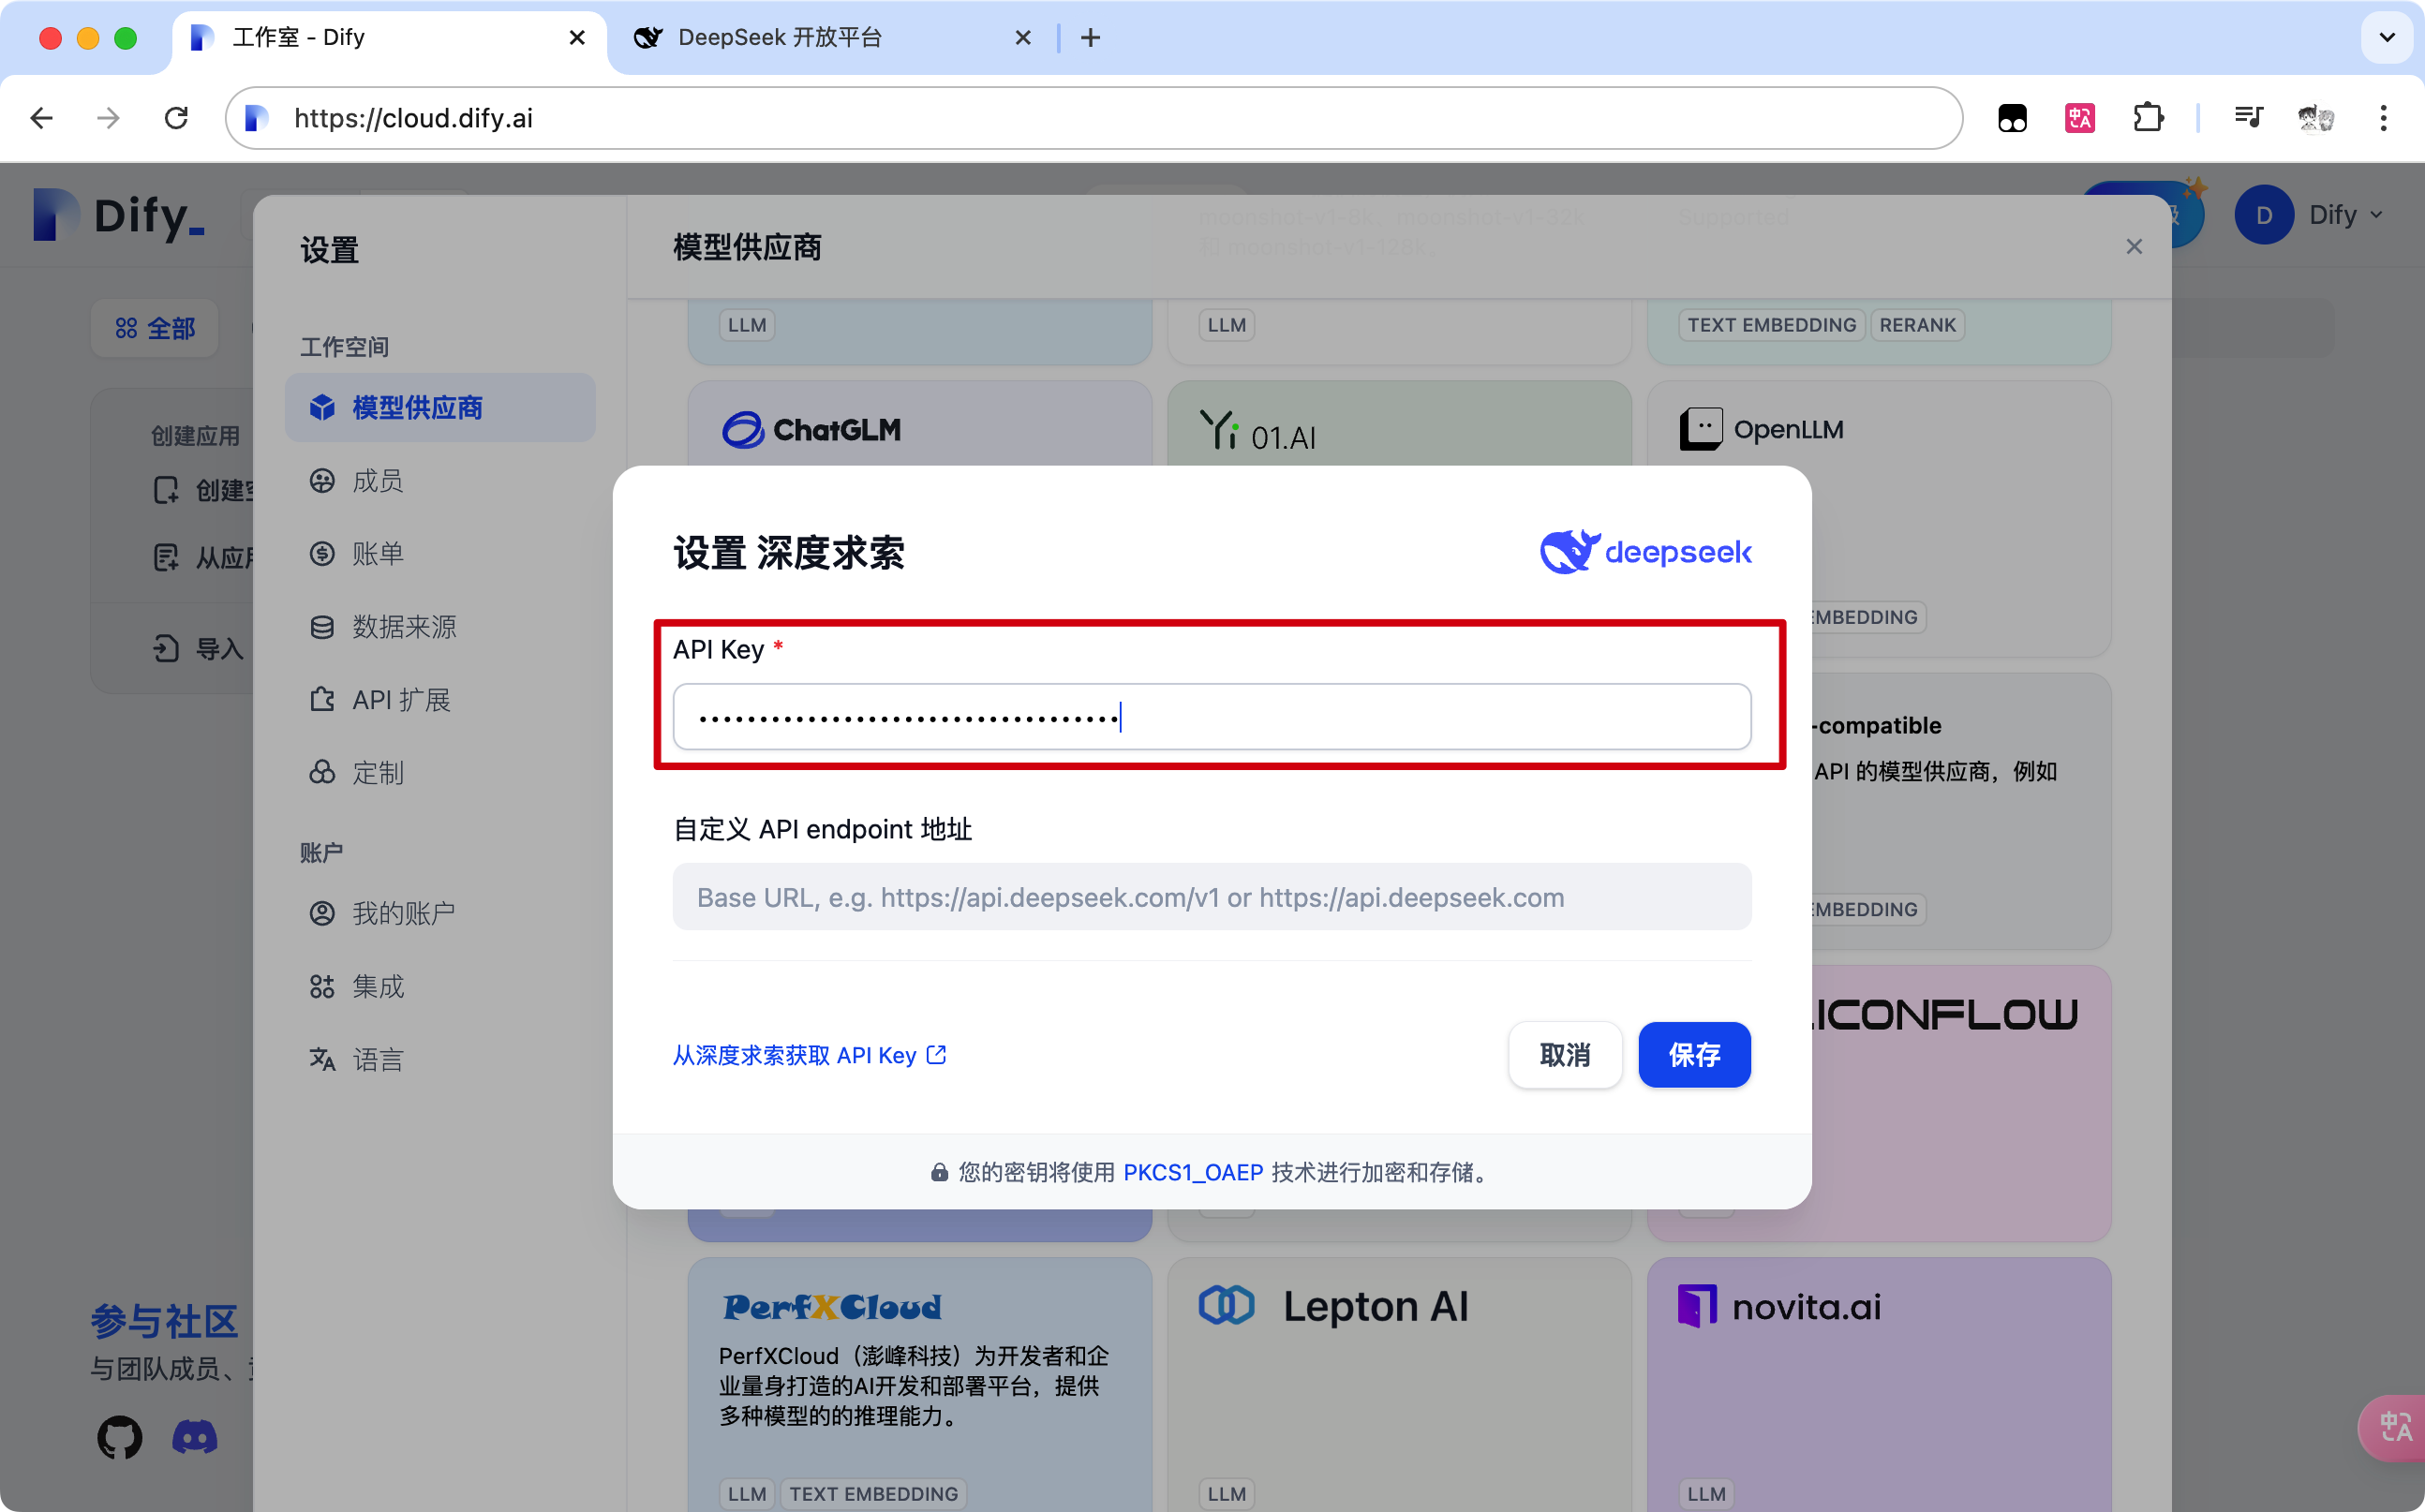This screenshot has width=2425, height=1512.
Task: Click the 定制 shapes icon
Action: pyautogui.click(x=322, y=773)
